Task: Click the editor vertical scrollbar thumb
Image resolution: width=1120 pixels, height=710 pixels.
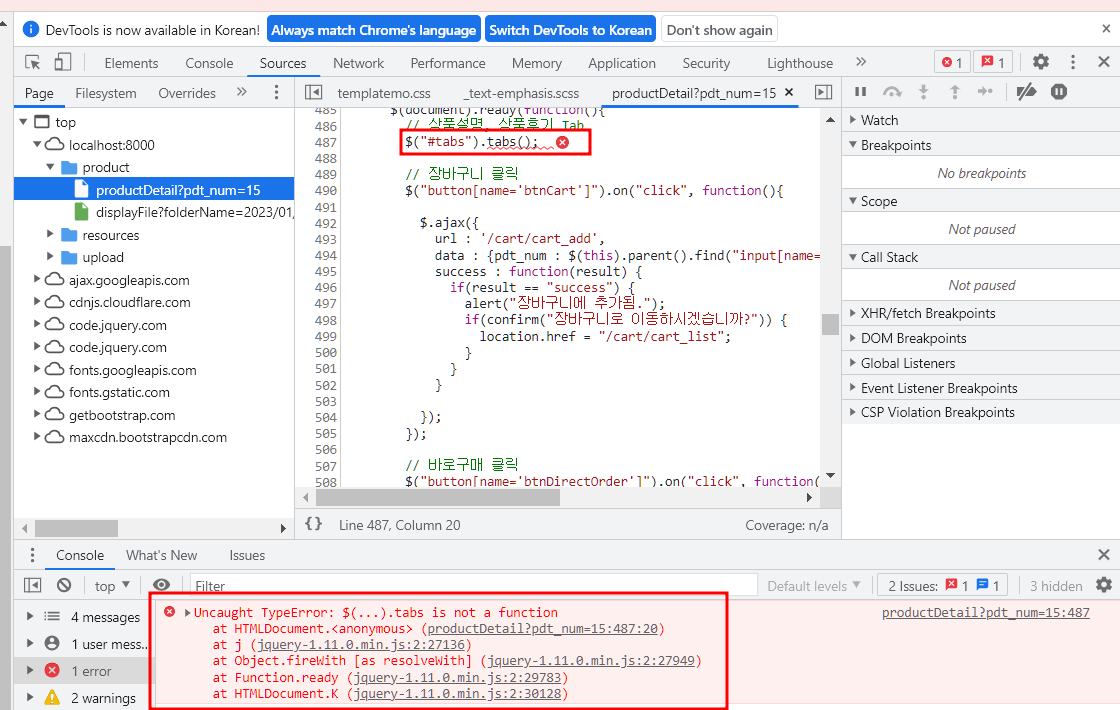Action: coord(830,324)
